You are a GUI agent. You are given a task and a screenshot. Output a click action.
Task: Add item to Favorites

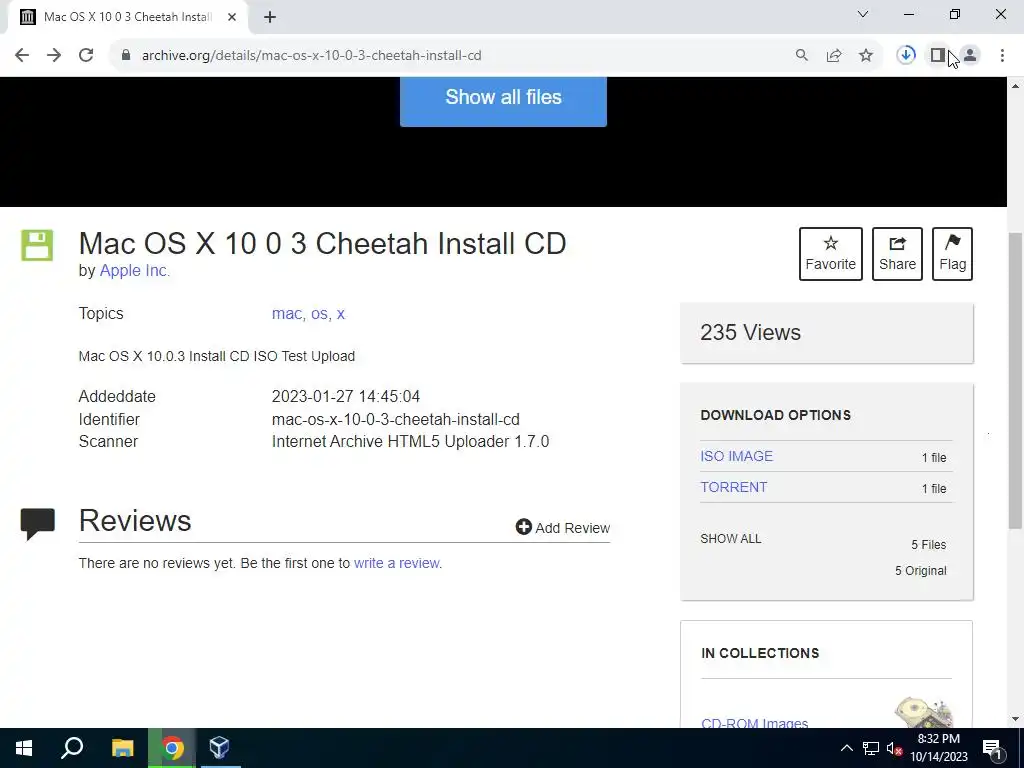pos(831,254)
